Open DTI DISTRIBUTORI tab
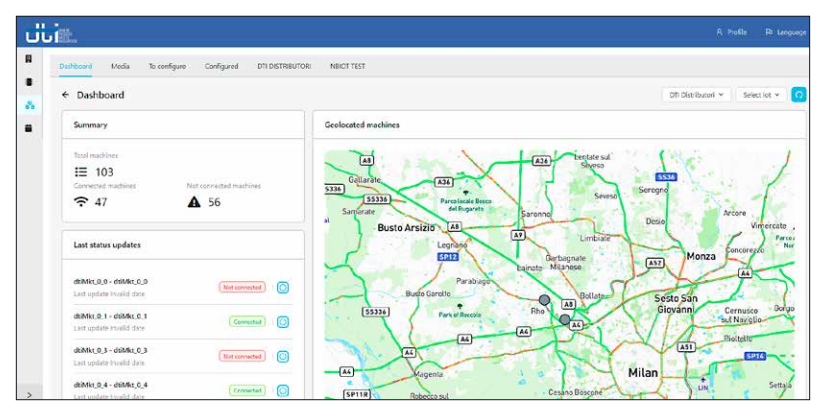The width and height of the screenshot is (821, 416). [x=284, y=66]
